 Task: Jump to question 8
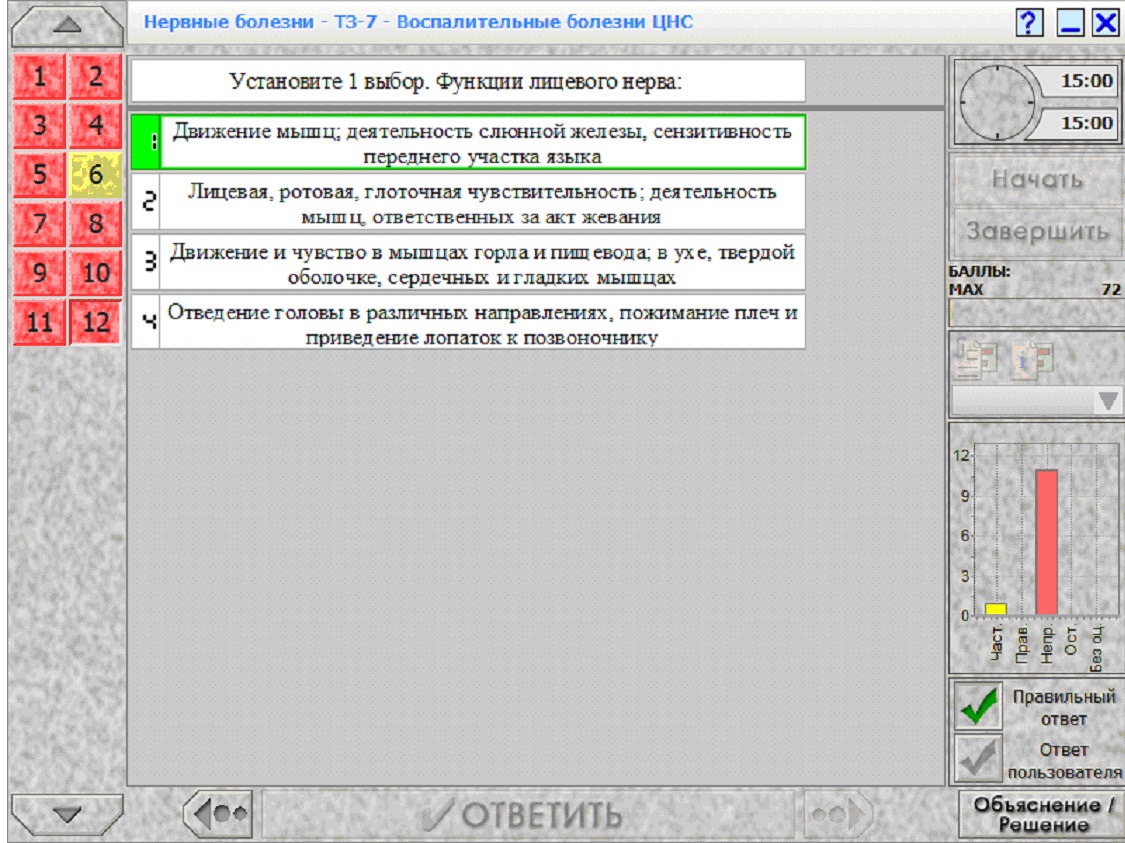tap(95, 223)
